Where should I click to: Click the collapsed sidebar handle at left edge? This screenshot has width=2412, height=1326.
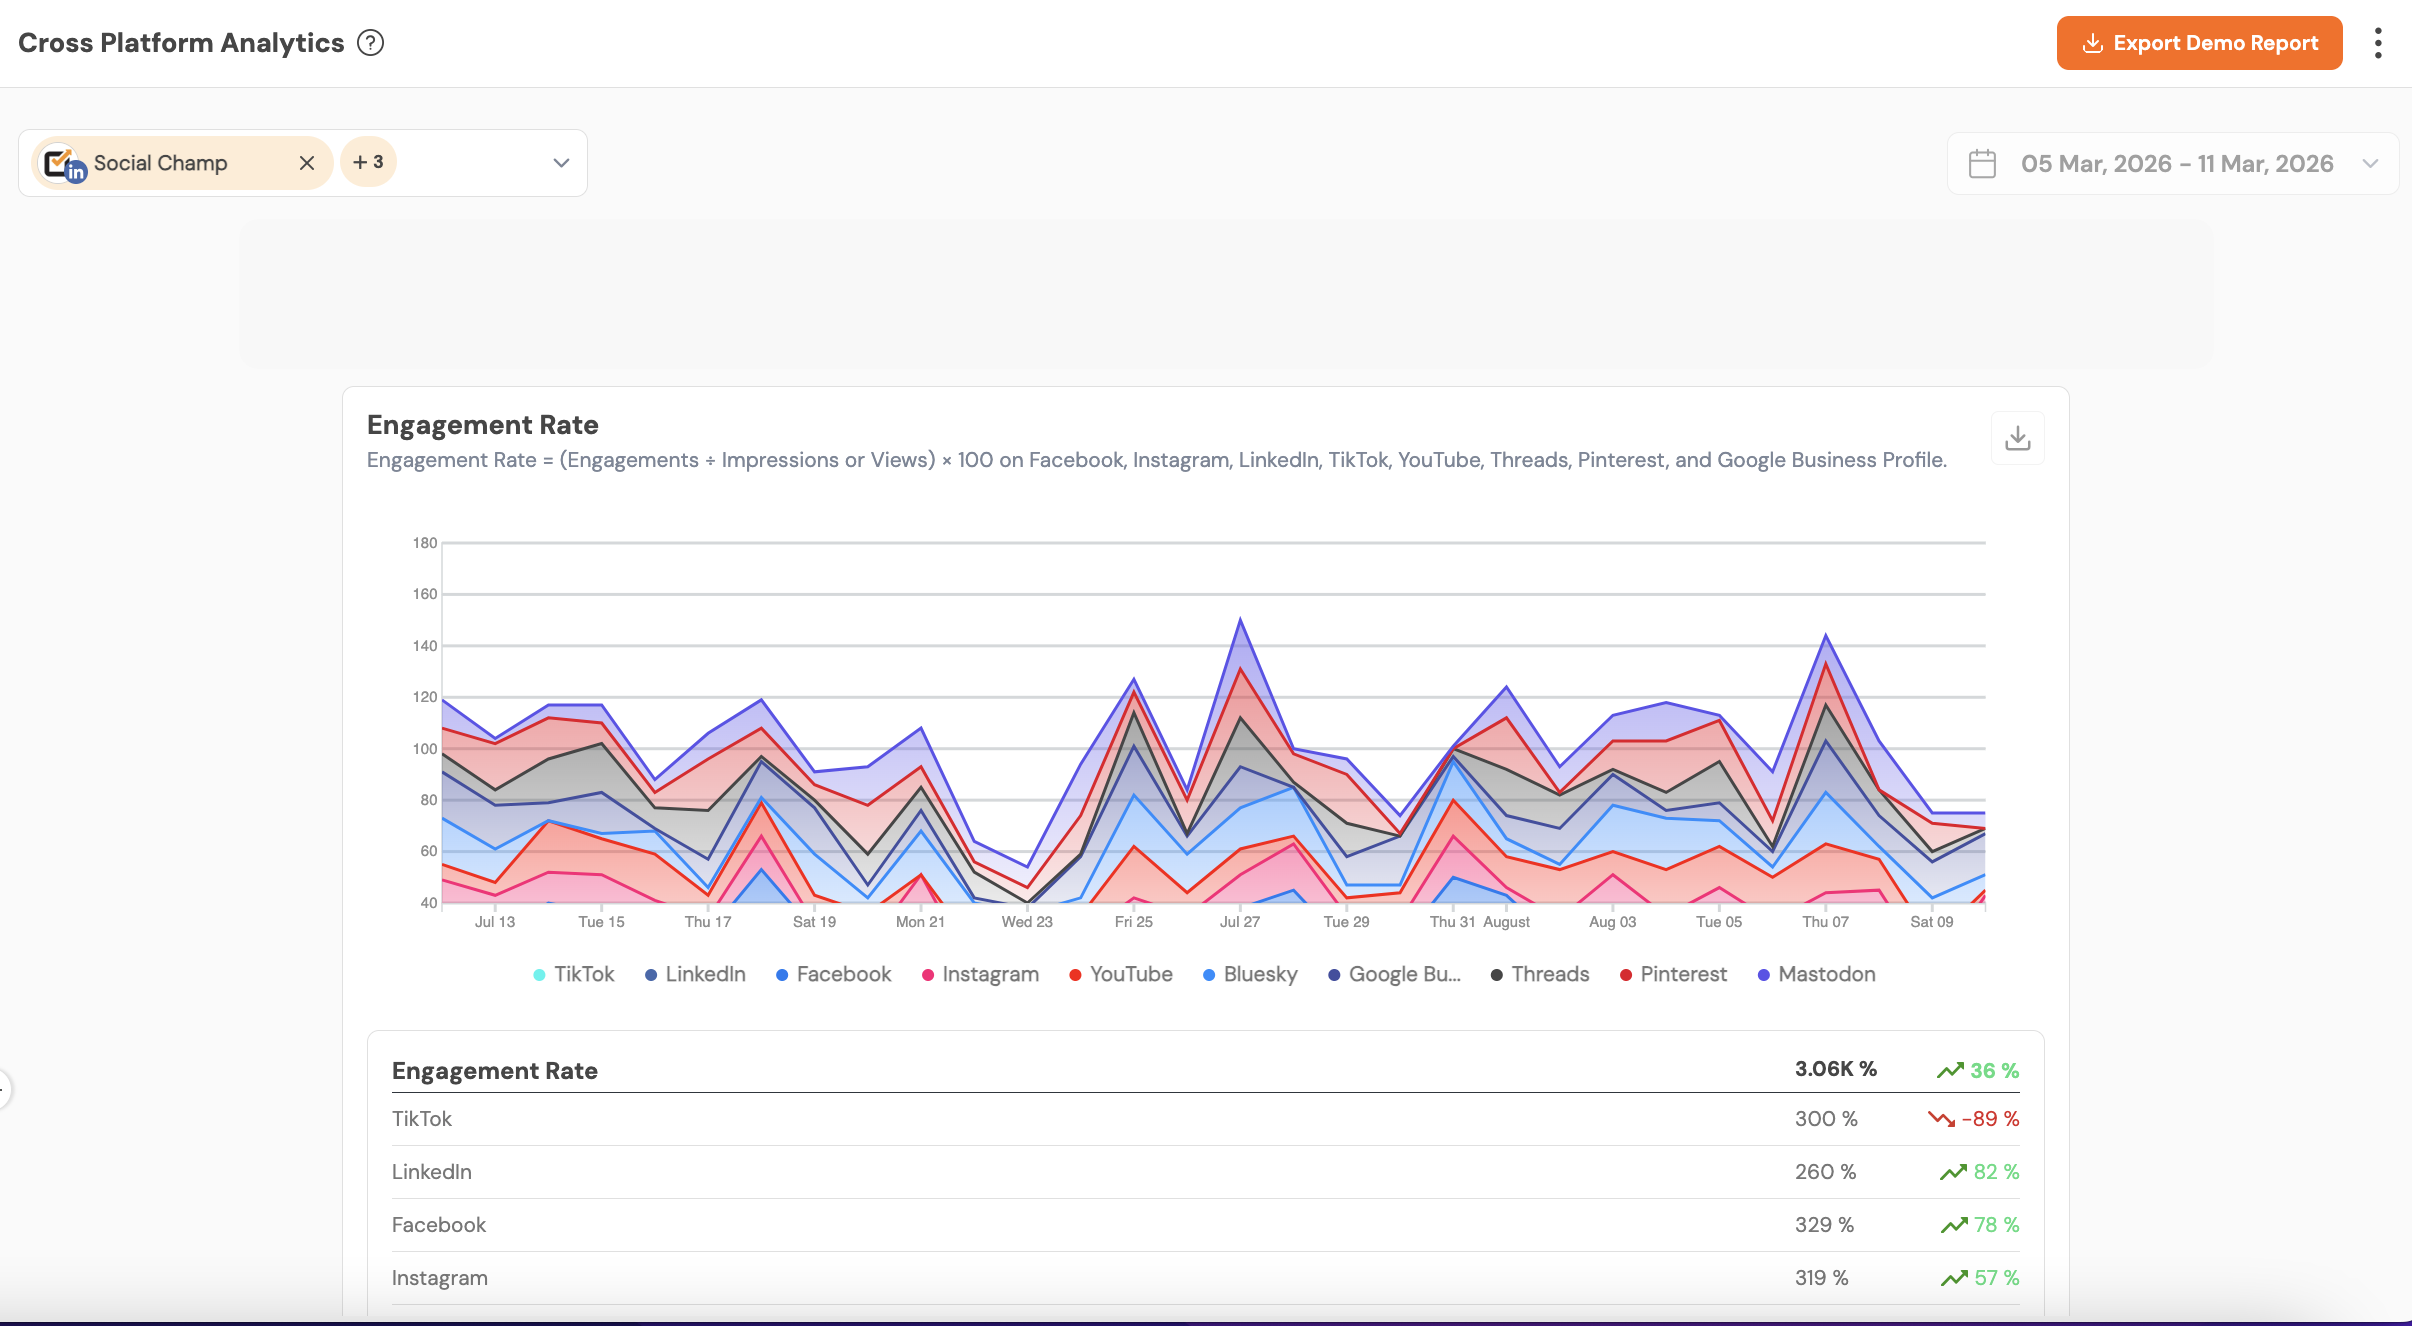(x=4, y=1089)
